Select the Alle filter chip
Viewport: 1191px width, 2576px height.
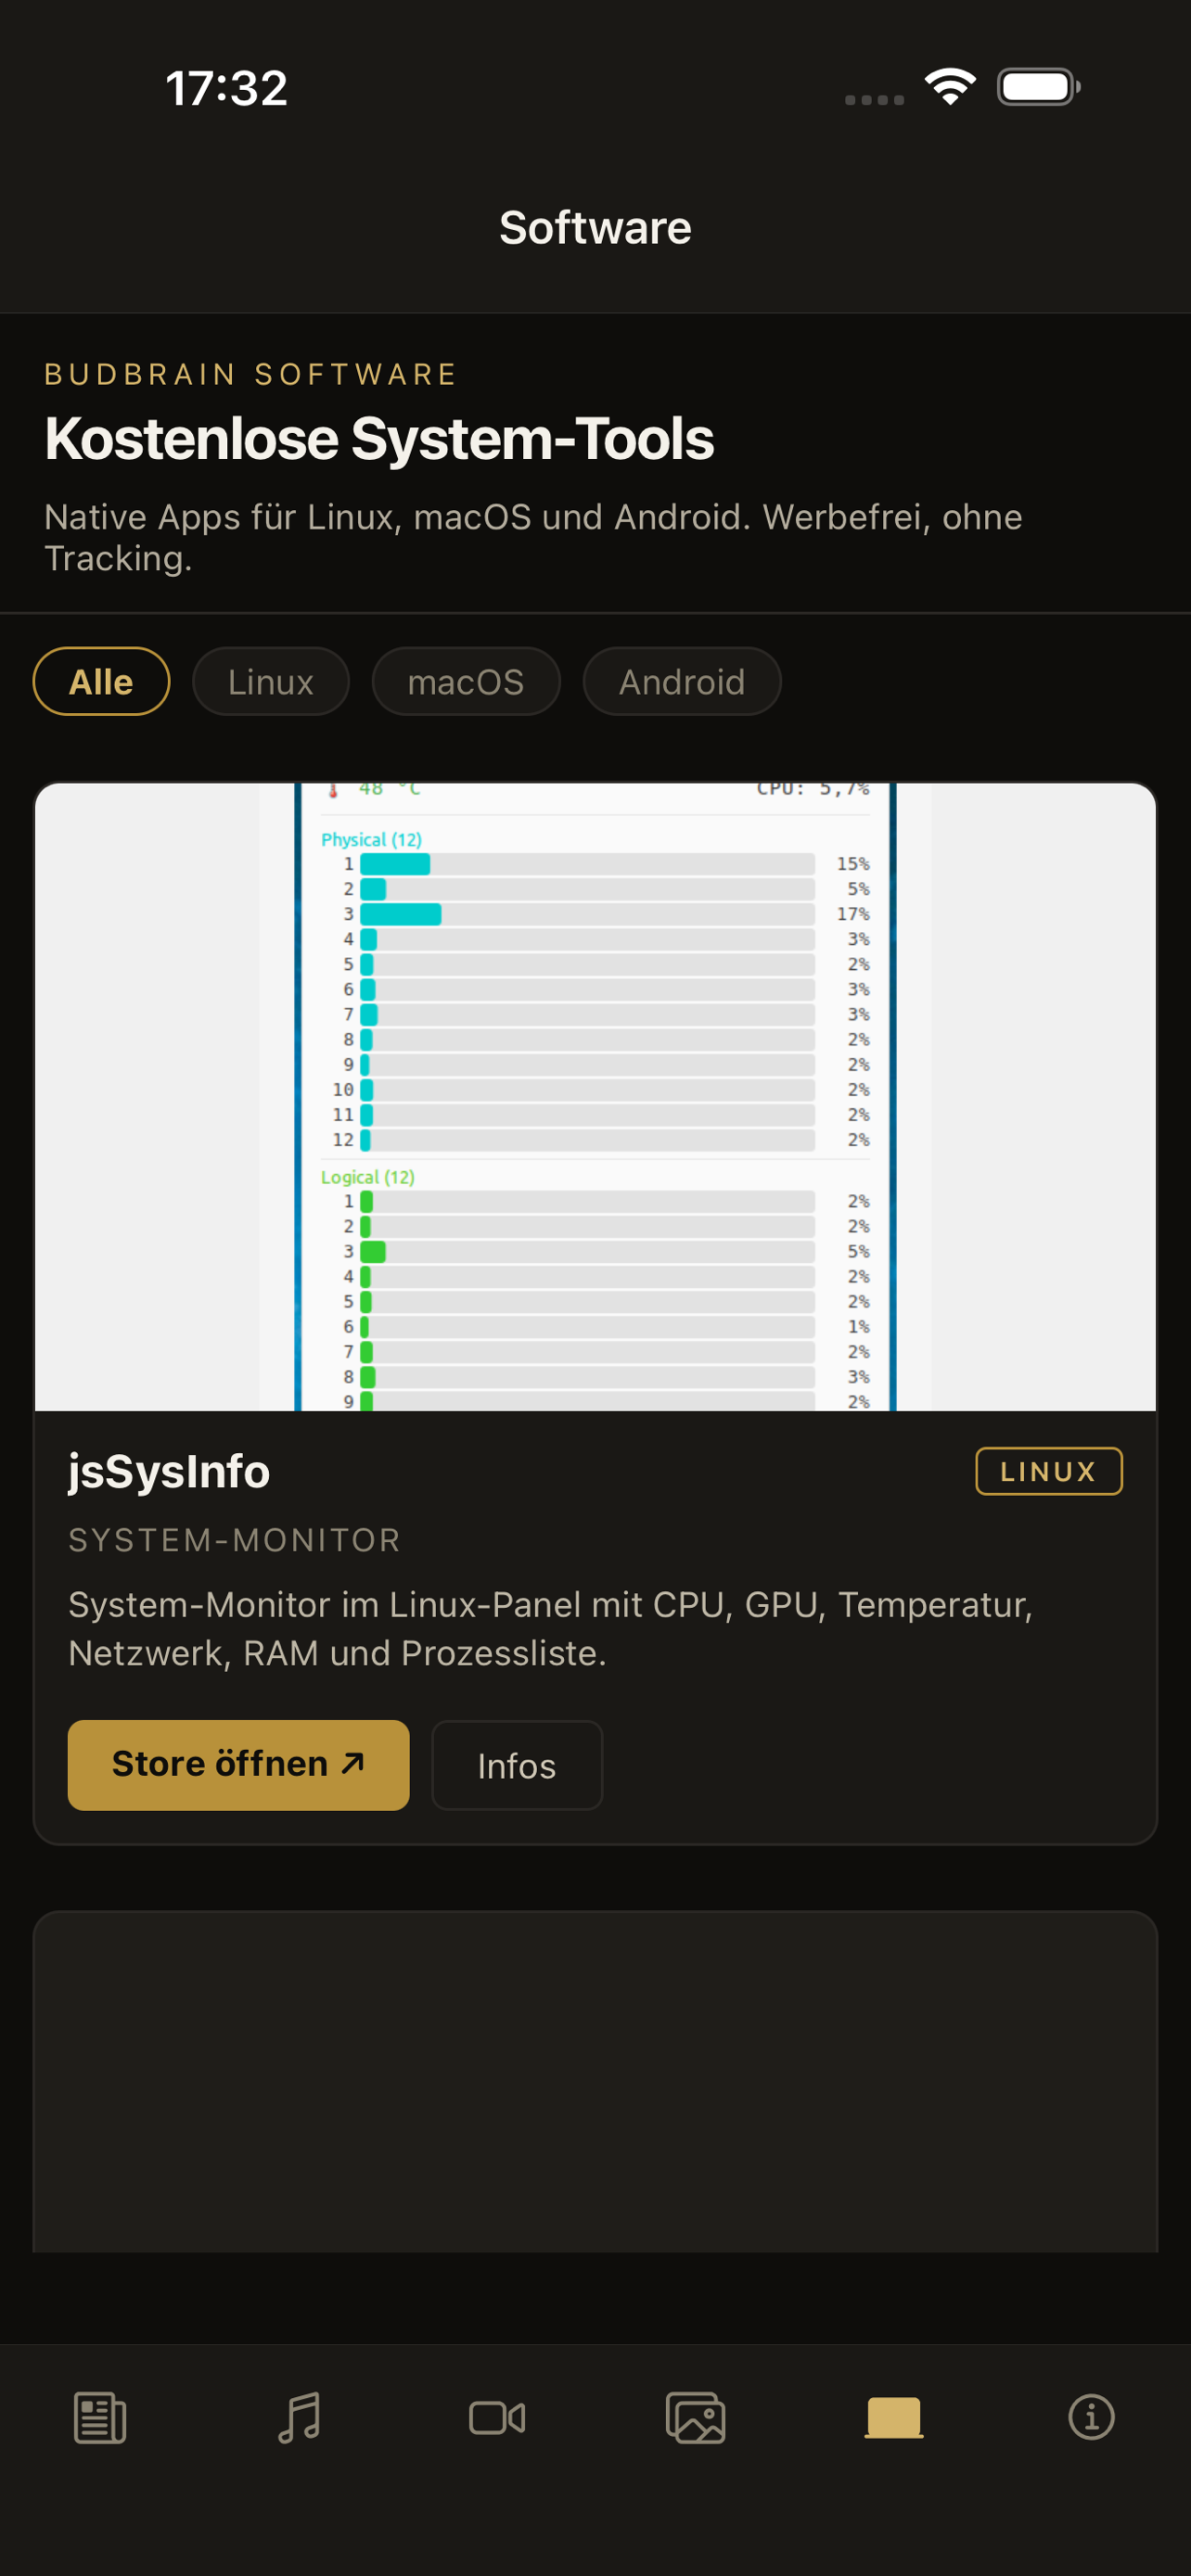click(101, 681)
